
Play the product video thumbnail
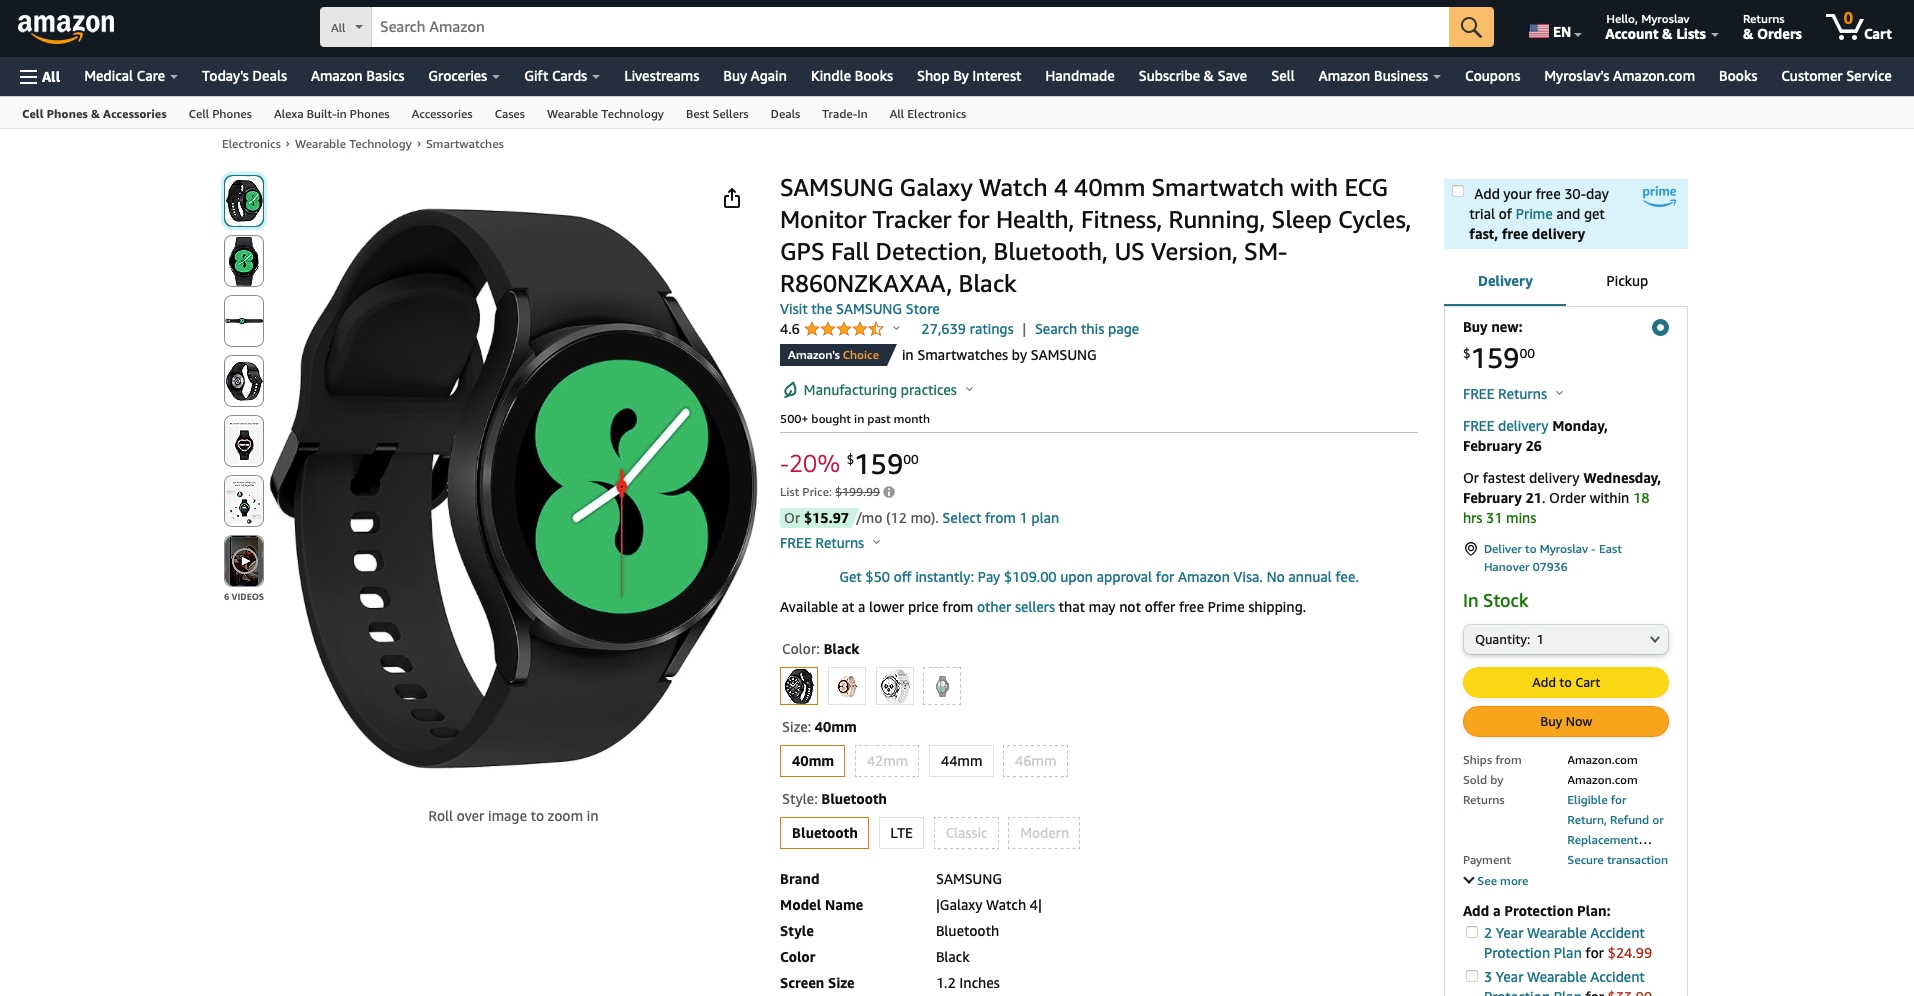(x=244, y=561)
